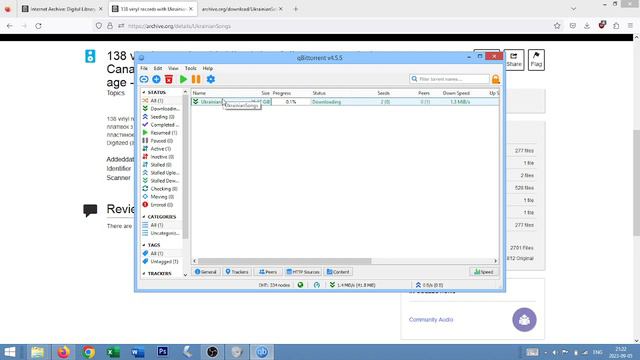Bookmark this page with star icon
Image resolution: width=640 pixels, height=360 pixels.
pyautogui.click(x=557, y=26)
